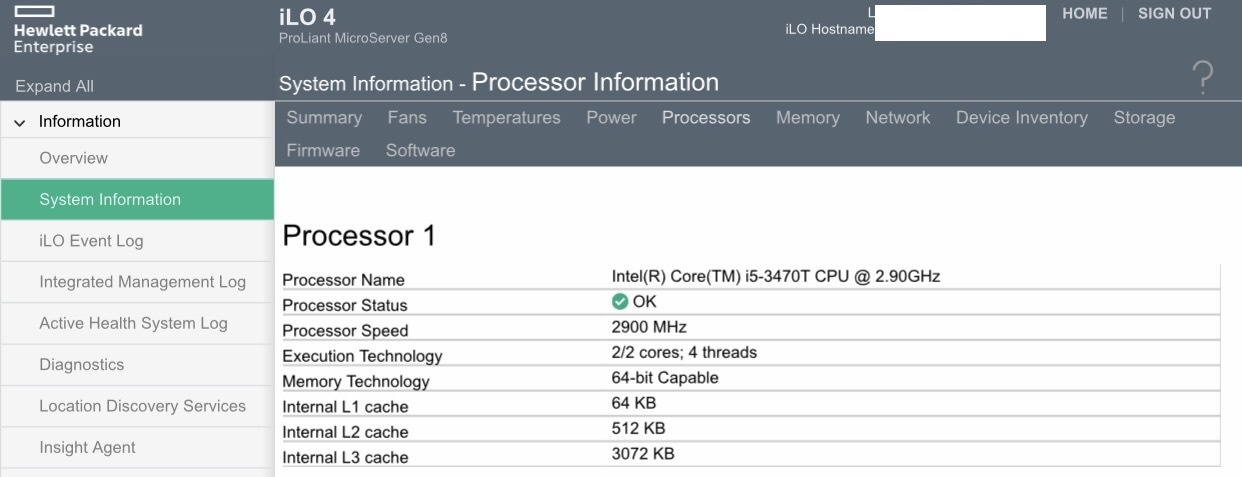The width and height of the screenshot is (1242, 477).
Task: Open the iLO Event Log item
Action: pyautogui.click(x=91, y=241)
